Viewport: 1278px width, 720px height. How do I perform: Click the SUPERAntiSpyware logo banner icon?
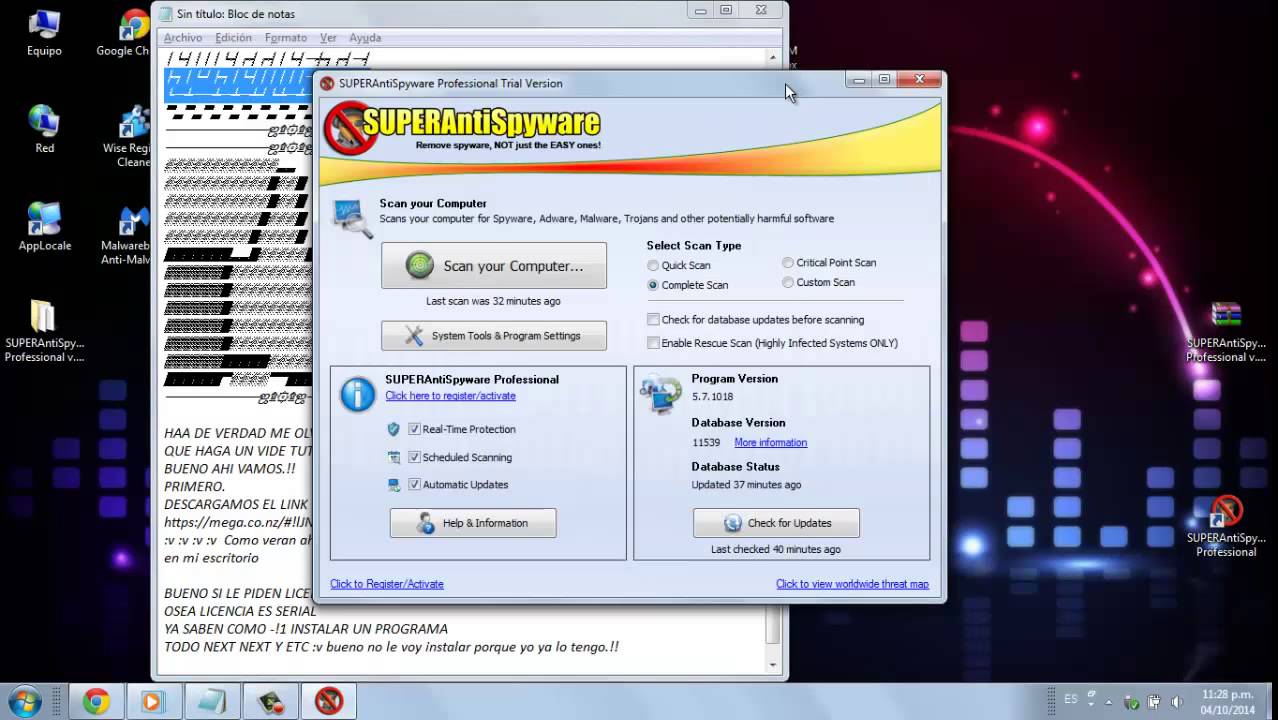(x=350, y=127)
